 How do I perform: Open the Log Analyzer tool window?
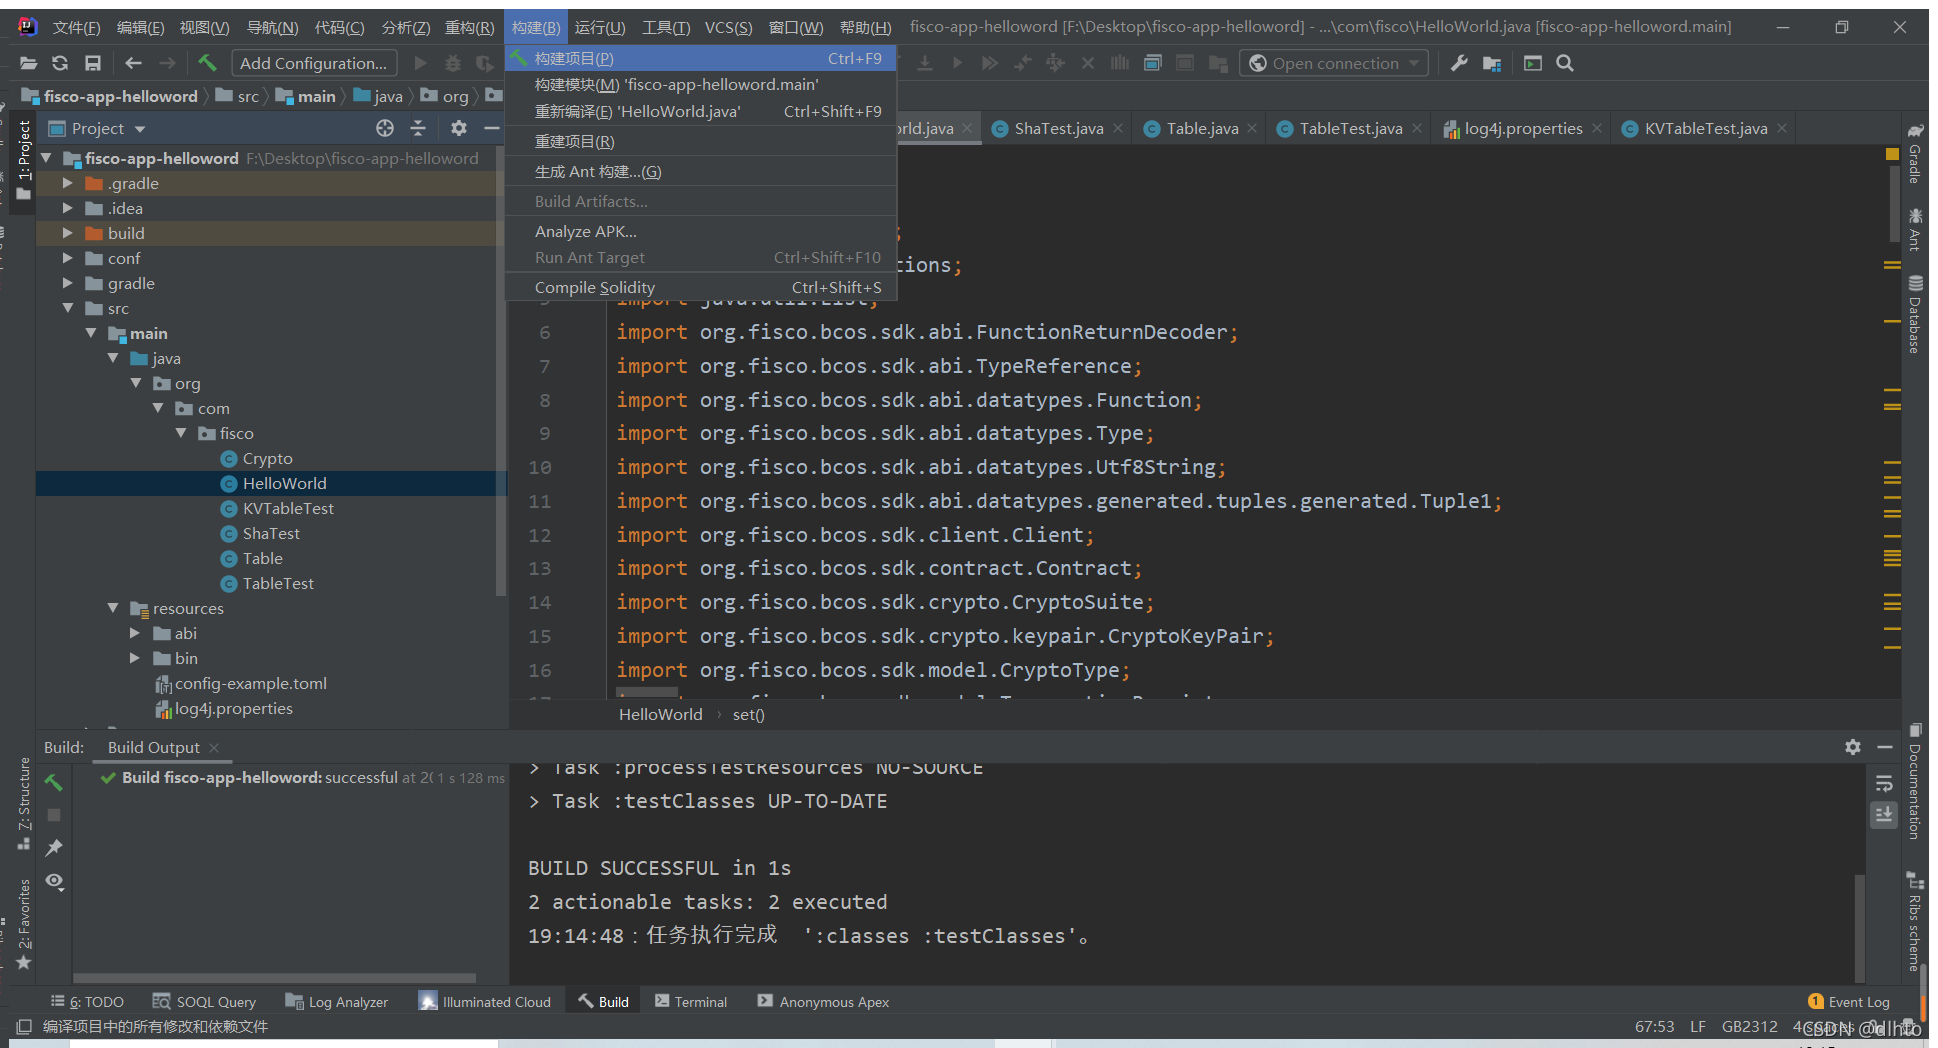pyautogui.click(x=337, y=1002)
